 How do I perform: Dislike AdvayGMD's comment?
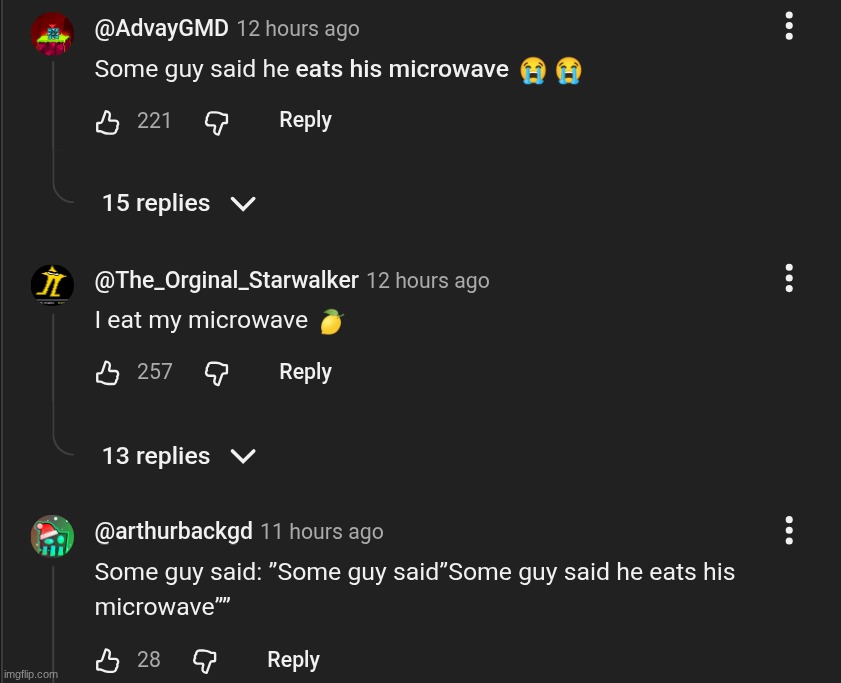tap(216, 123)
